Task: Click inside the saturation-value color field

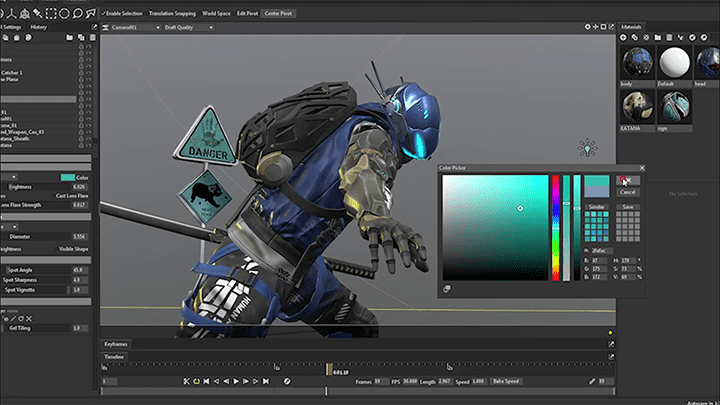Action: [495, 228]
